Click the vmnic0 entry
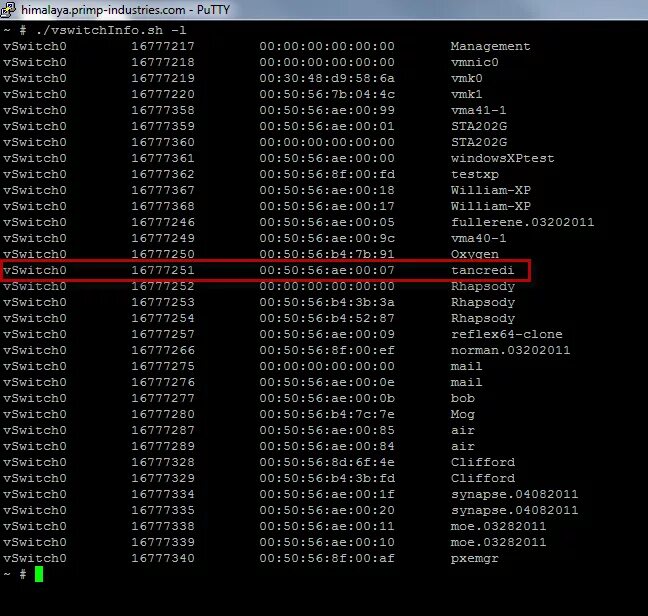Viewport: 648px width, 616px height. (474, 62)
